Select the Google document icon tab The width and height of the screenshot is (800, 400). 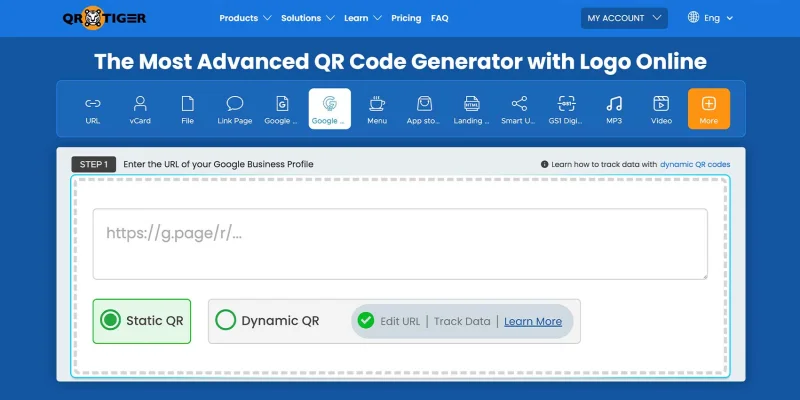282,109
